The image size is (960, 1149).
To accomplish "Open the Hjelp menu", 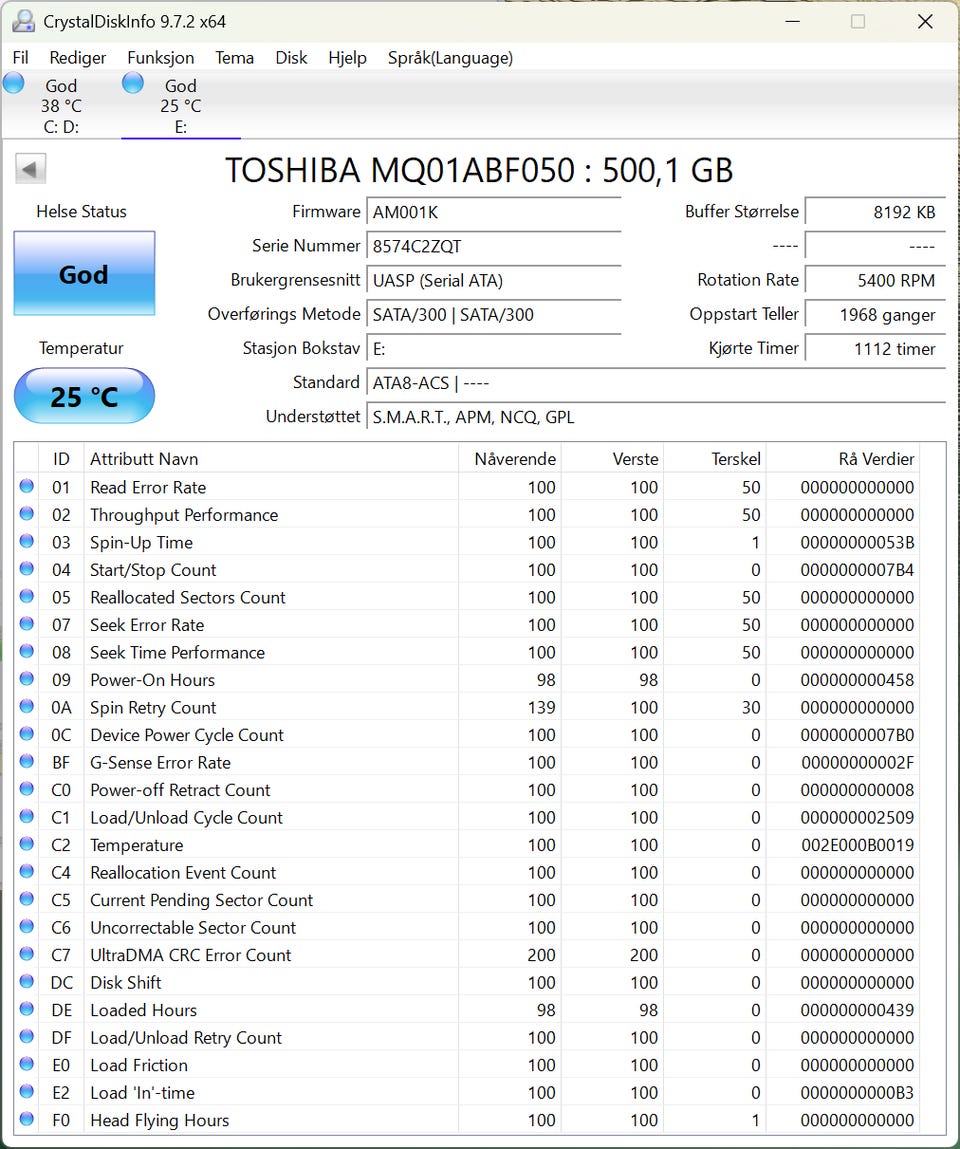I will [347, 58].
